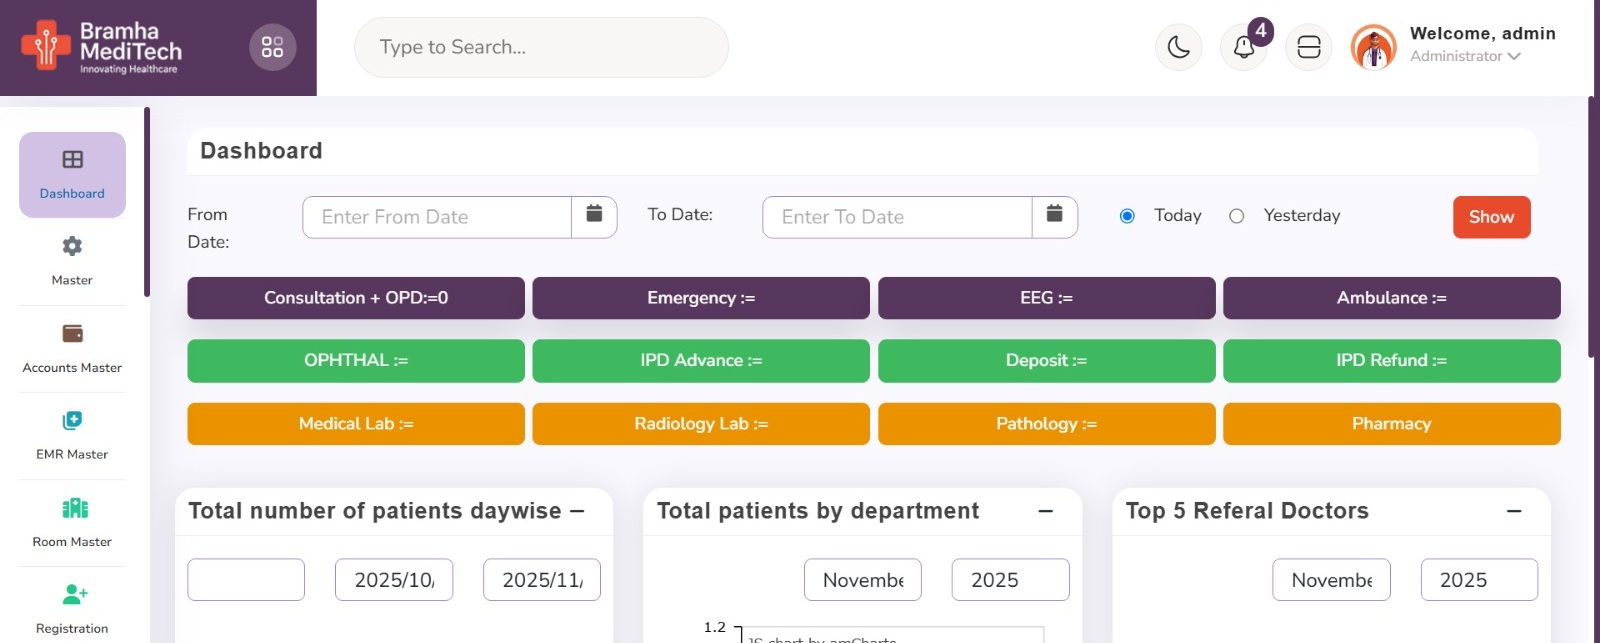The height and width of the screenshot is (643, 1600).
Task: Click the grid menu icon beside the logo
Action: pyautogui.click(x=272, y=47)
